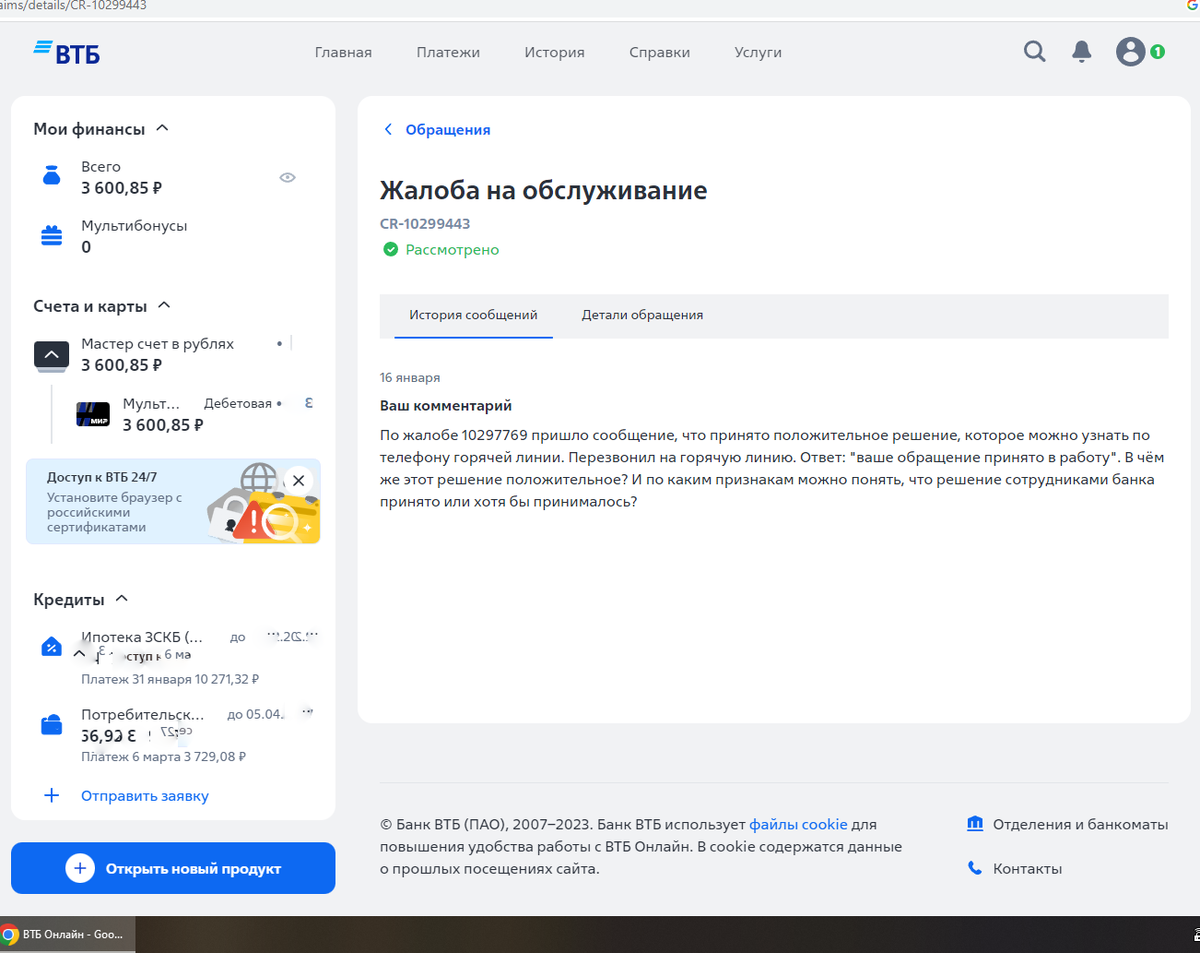Click the briefcase icon for Потребительский кредит
Image resolution: width=1200 pixels, height=953 pixels.
point(51,723)
